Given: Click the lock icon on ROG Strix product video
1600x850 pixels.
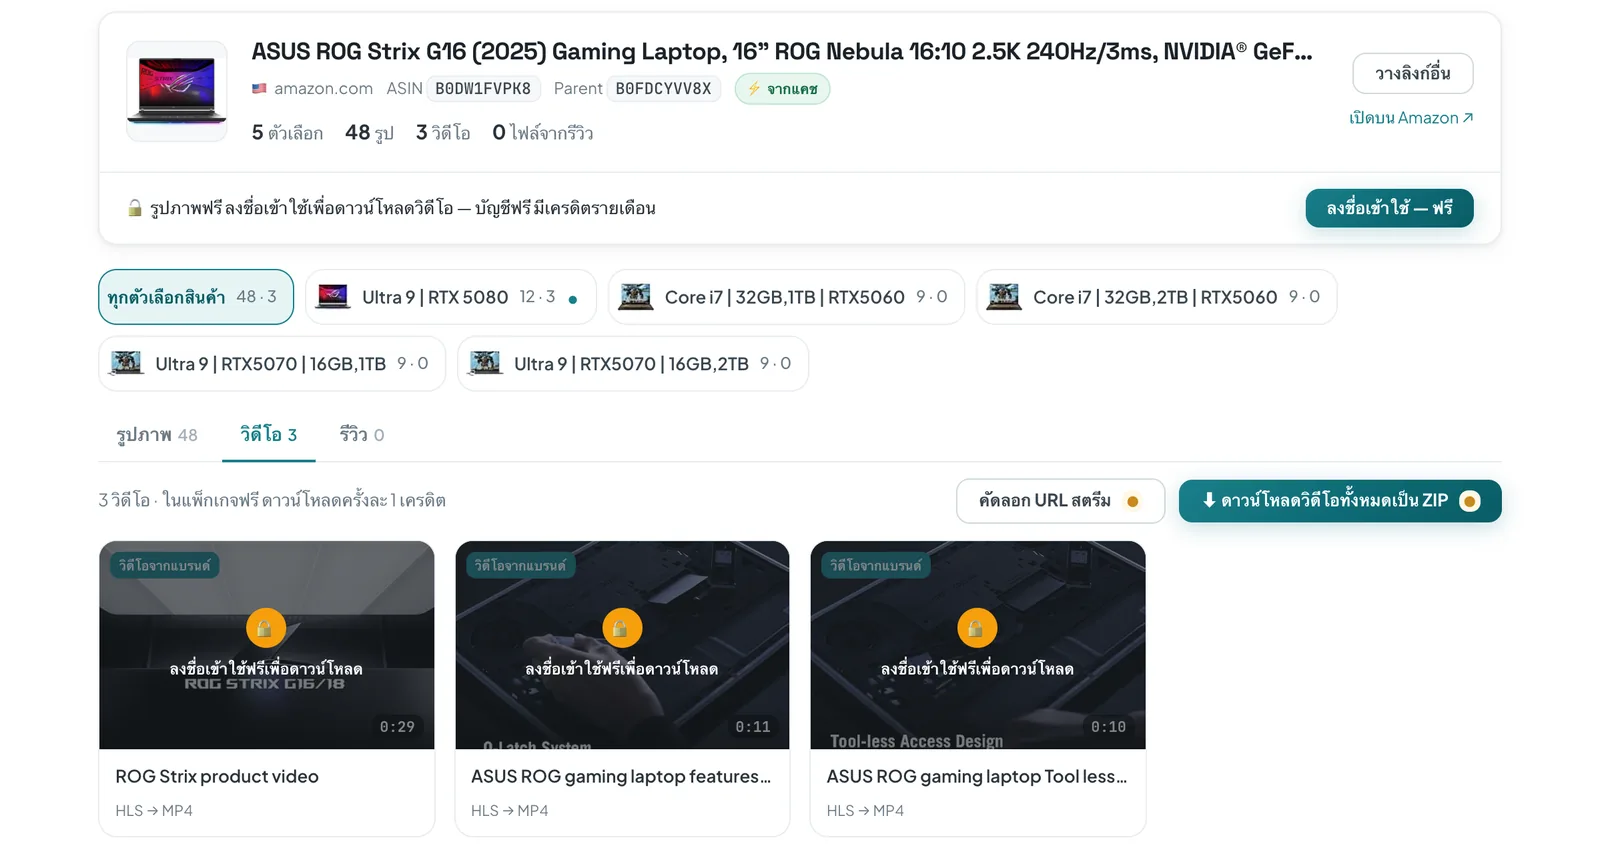Looking at the screenshot, I should [265, 628].
